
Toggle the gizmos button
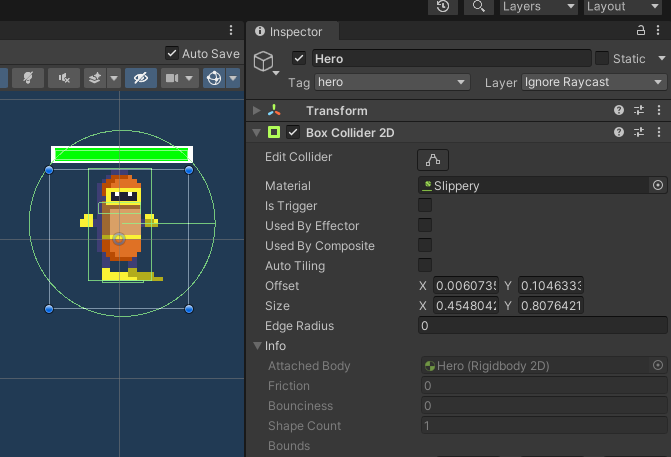pos(214,78)
